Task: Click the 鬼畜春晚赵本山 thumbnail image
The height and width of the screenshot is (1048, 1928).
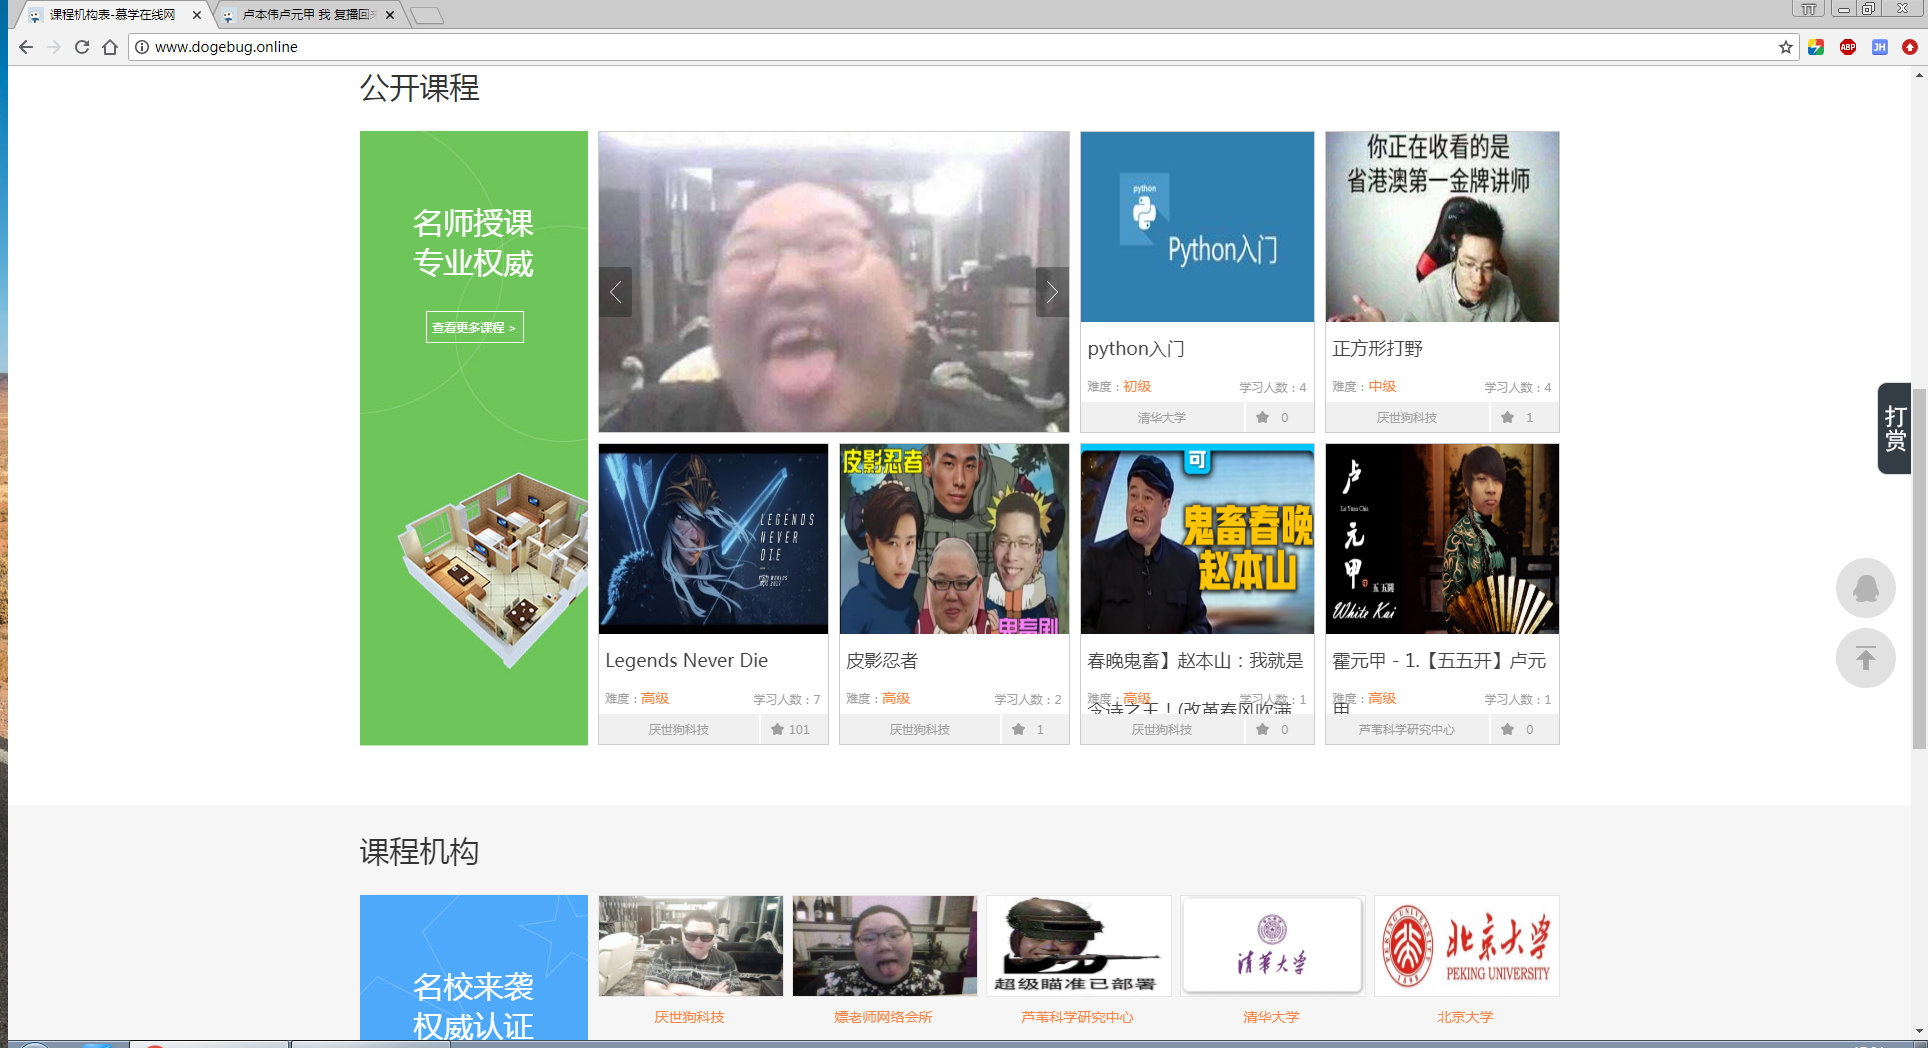Action: [x=1197, y=539]
